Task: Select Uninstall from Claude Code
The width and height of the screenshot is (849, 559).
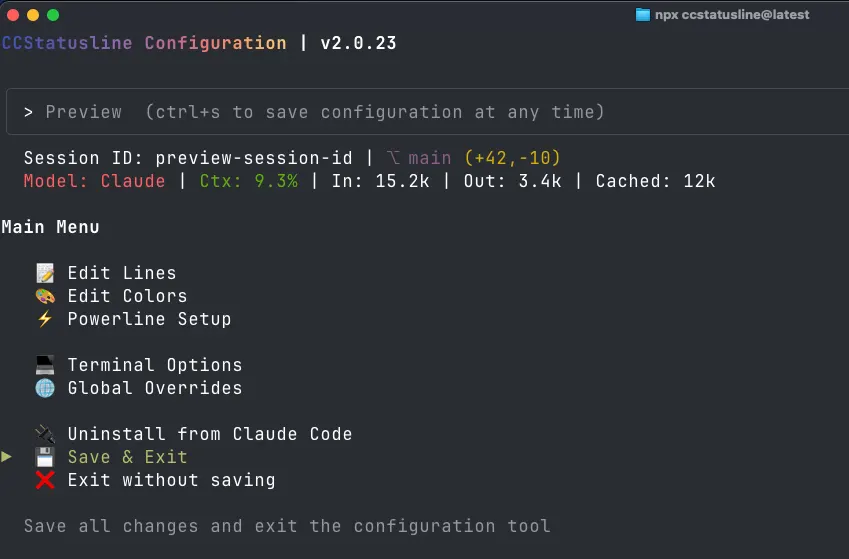Action: pos(210,434)
